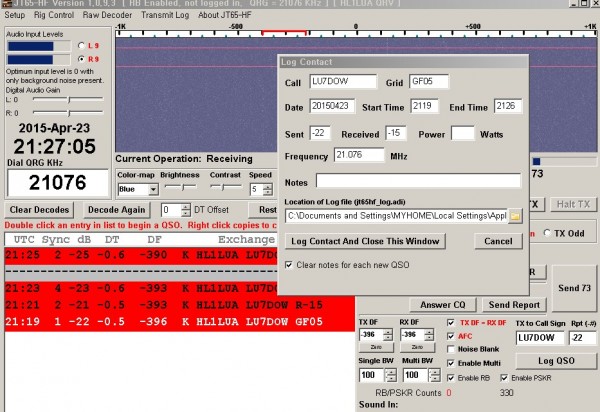This screenshot has height=412, width=600.
Task: Click the Halt TX button
Action: [573, 204]
